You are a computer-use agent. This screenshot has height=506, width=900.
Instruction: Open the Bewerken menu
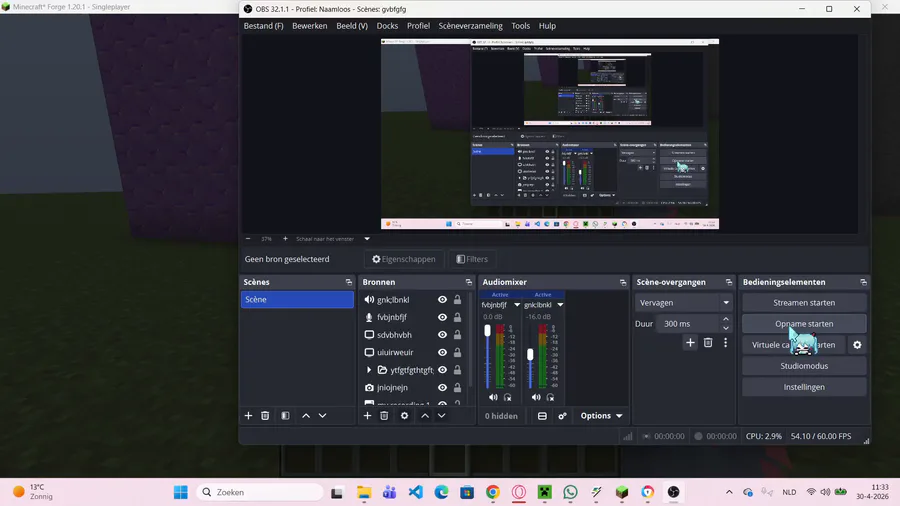tap(309, 26)
